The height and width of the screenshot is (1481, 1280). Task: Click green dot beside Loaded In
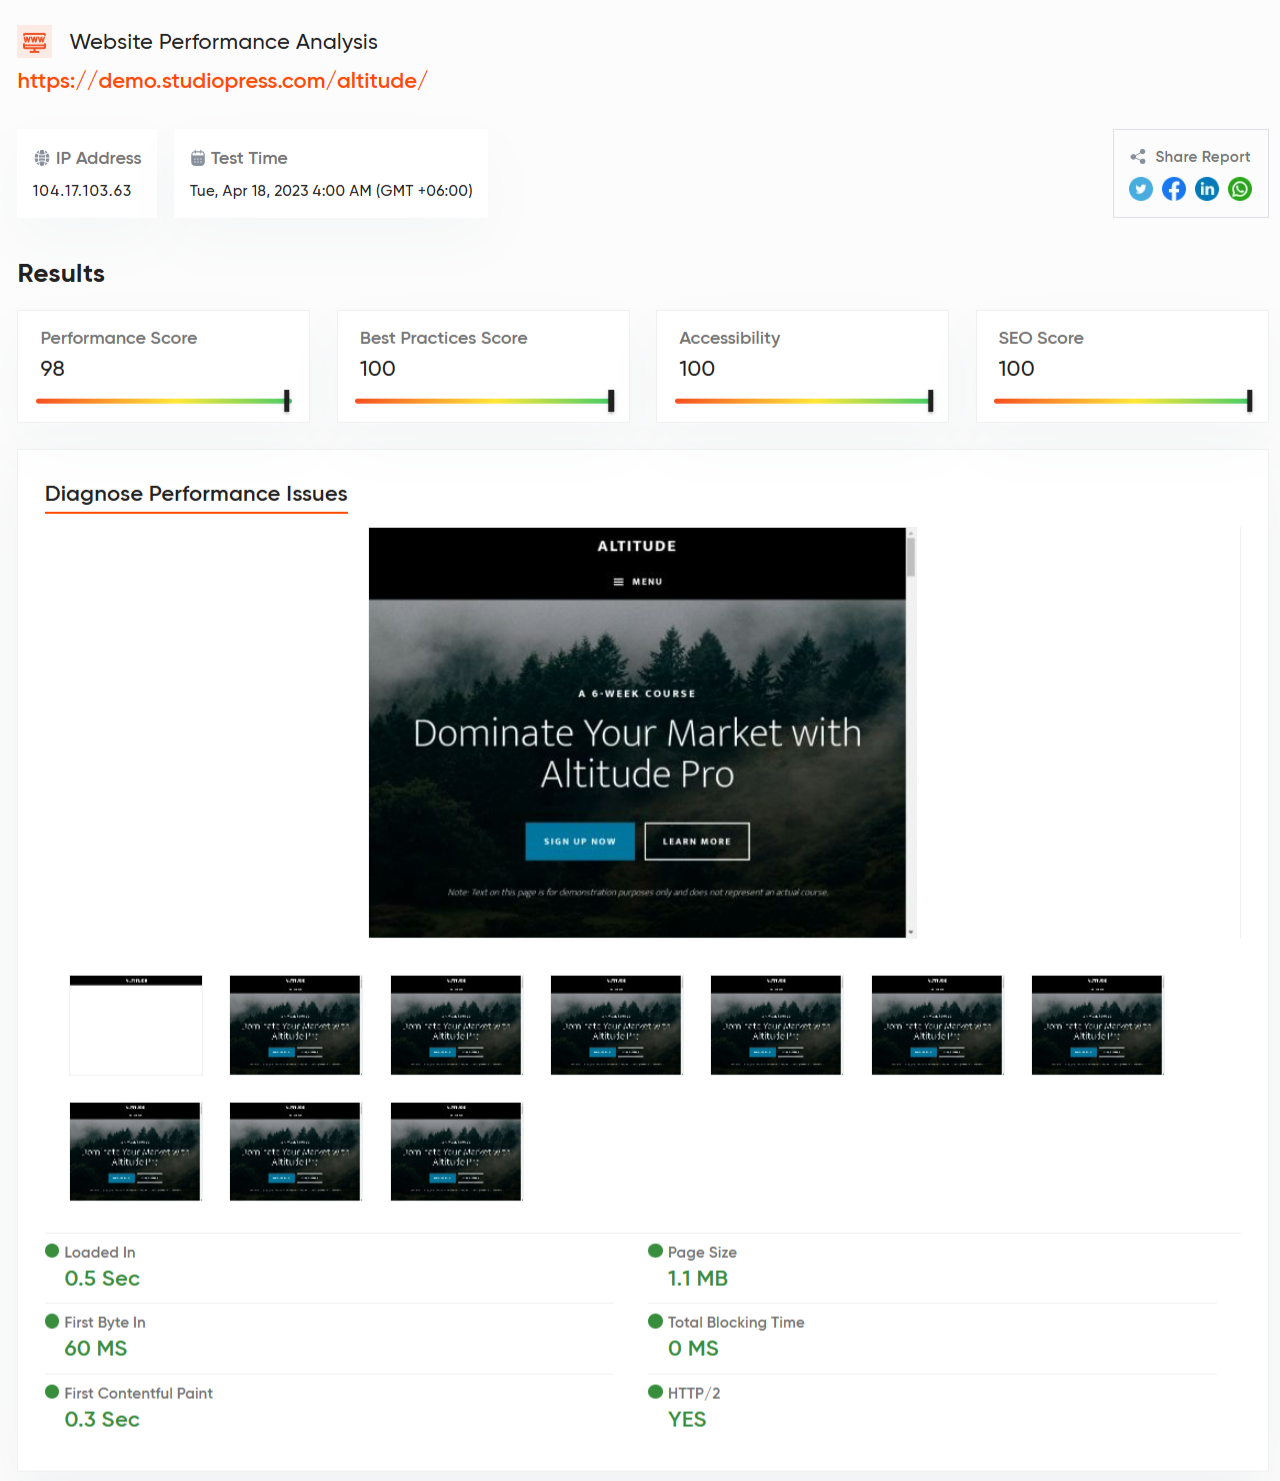(x=52, y=1250)
